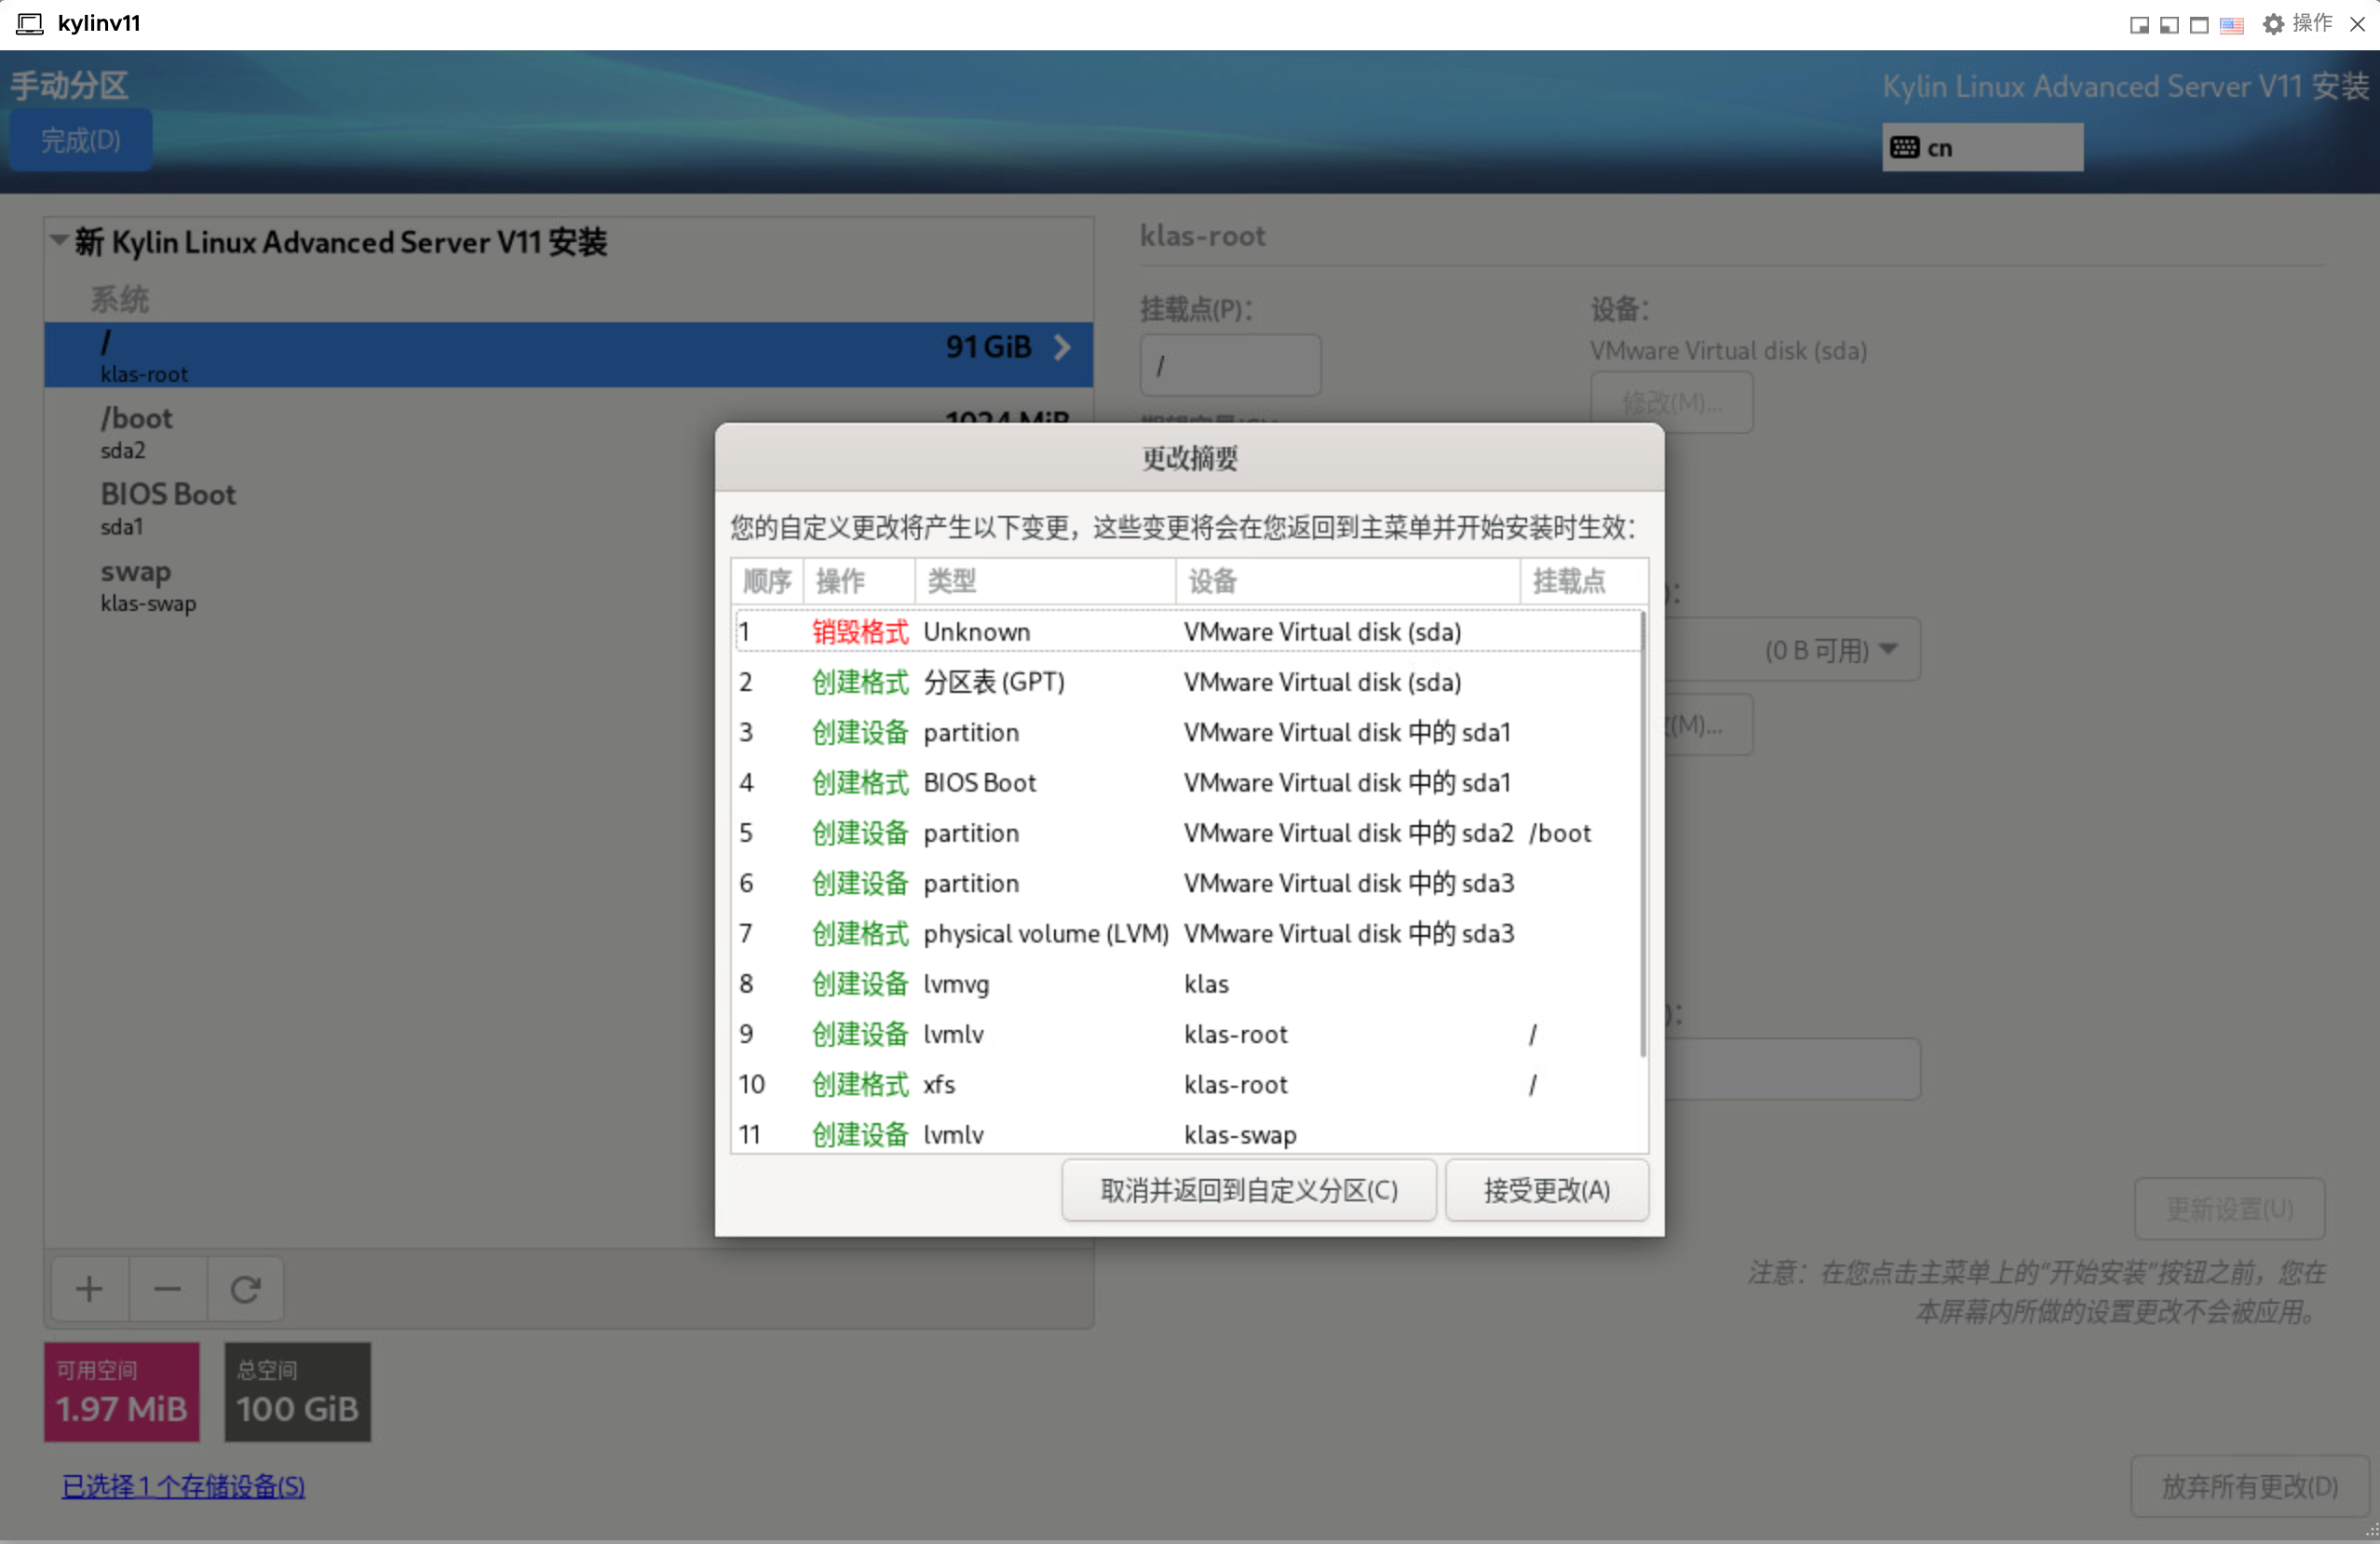This screenshot has width=2380, height=1544.
Task: Click the remove mount point minus icon
Action: (167, 1289)
